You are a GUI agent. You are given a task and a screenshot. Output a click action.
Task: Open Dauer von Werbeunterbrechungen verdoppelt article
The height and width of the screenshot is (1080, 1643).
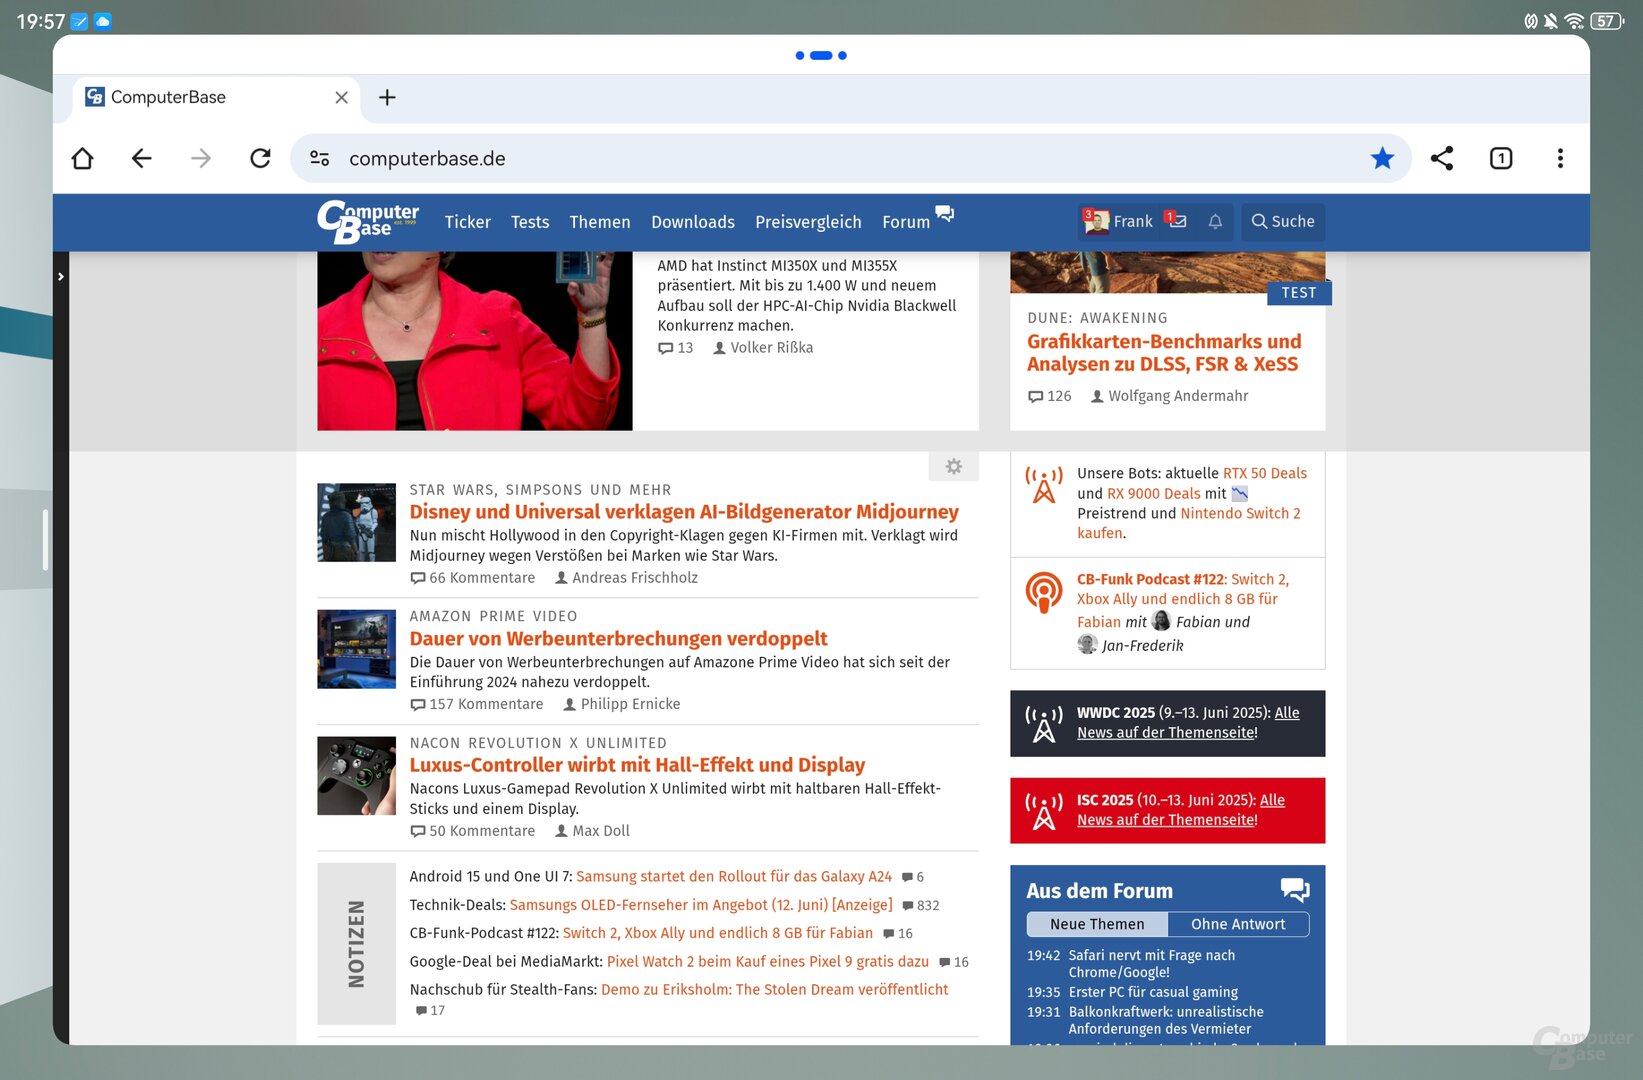(x=618, y=638)
